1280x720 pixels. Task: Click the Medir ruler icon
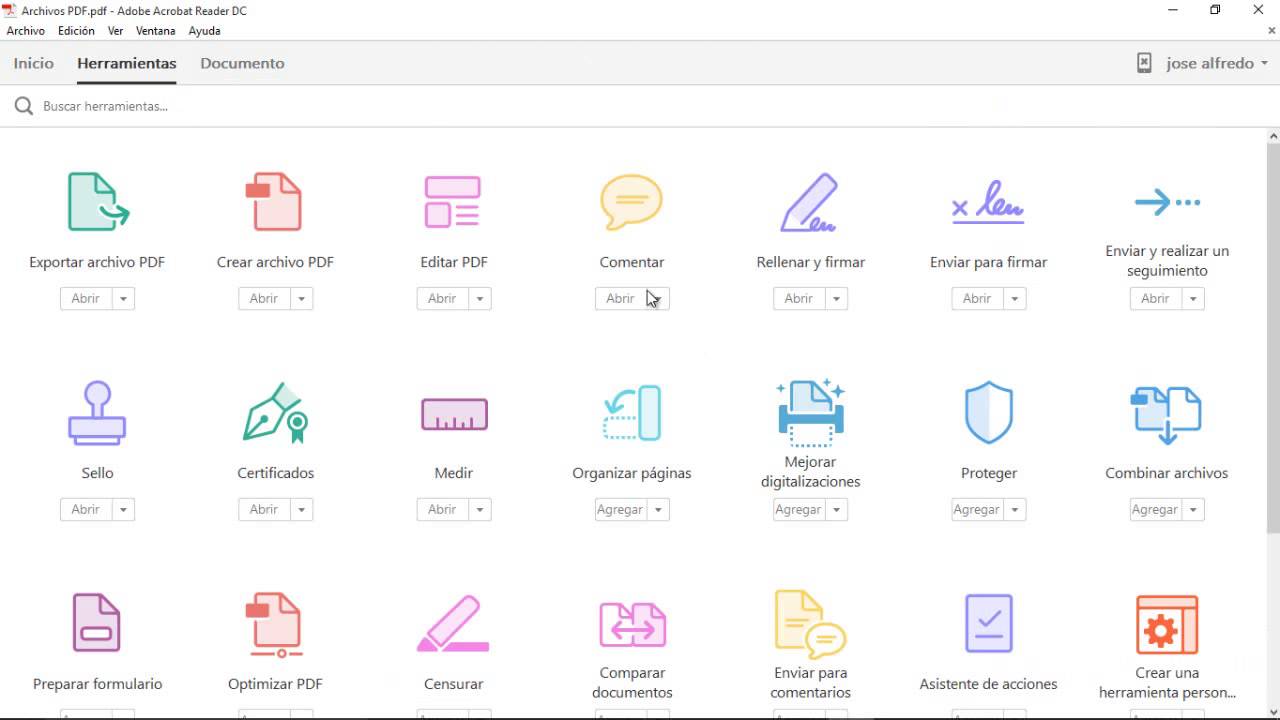pyautogui.click(x=454, y=413)
